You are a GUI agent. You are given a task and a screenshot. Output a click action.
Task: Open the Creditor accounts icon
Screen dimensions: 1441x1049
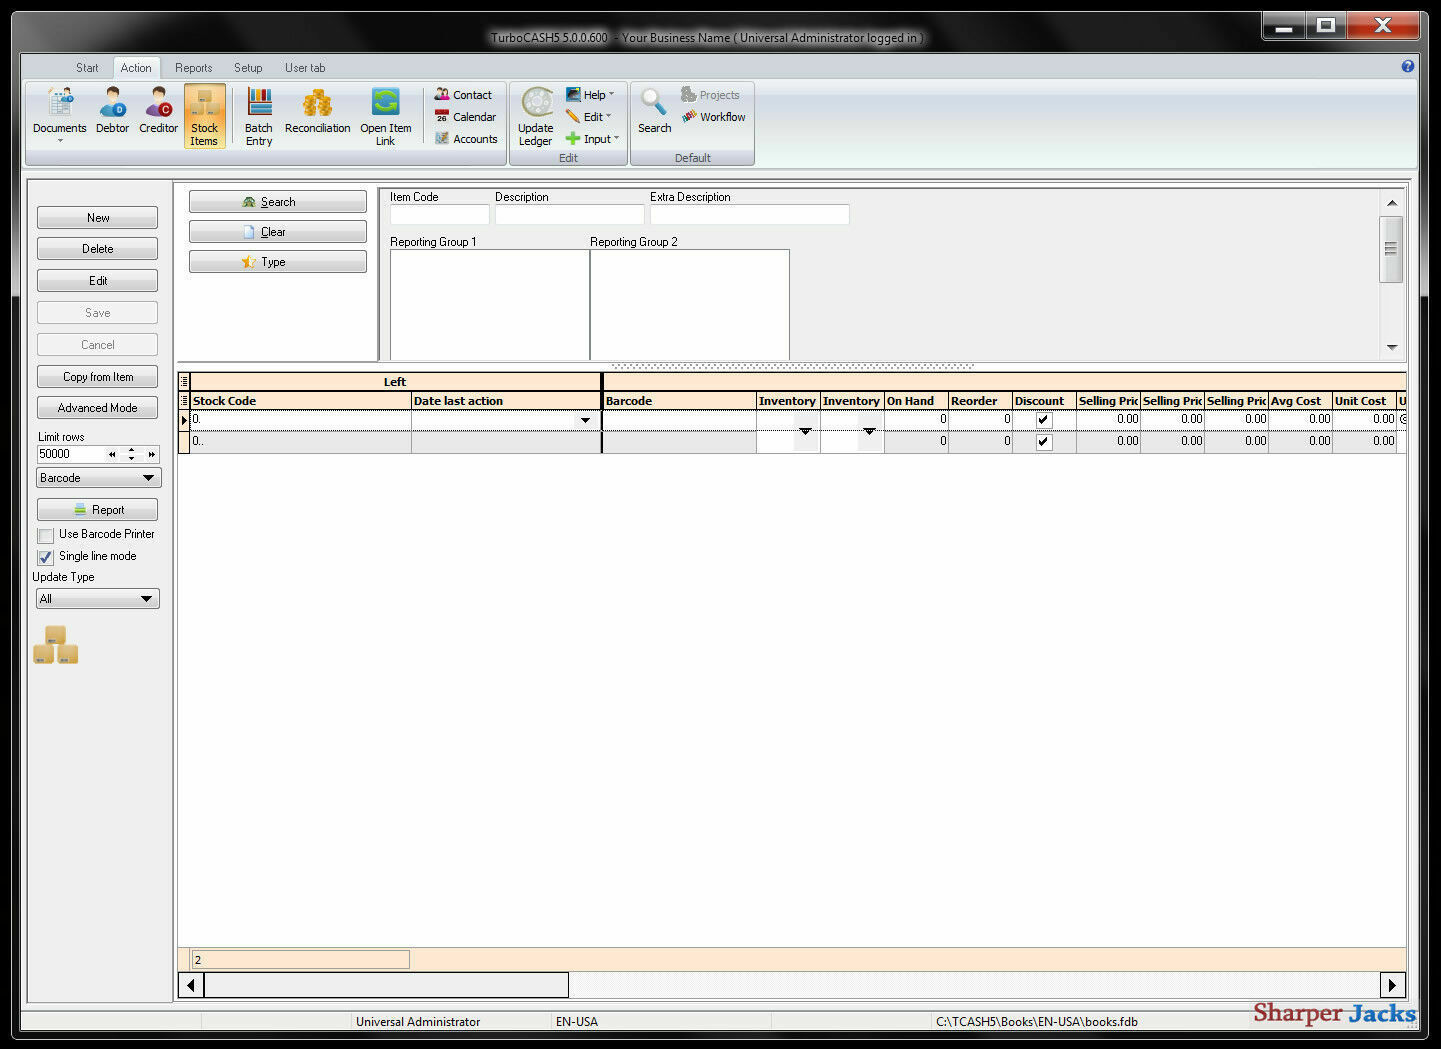pyautogui.click(x=158, y=110)
